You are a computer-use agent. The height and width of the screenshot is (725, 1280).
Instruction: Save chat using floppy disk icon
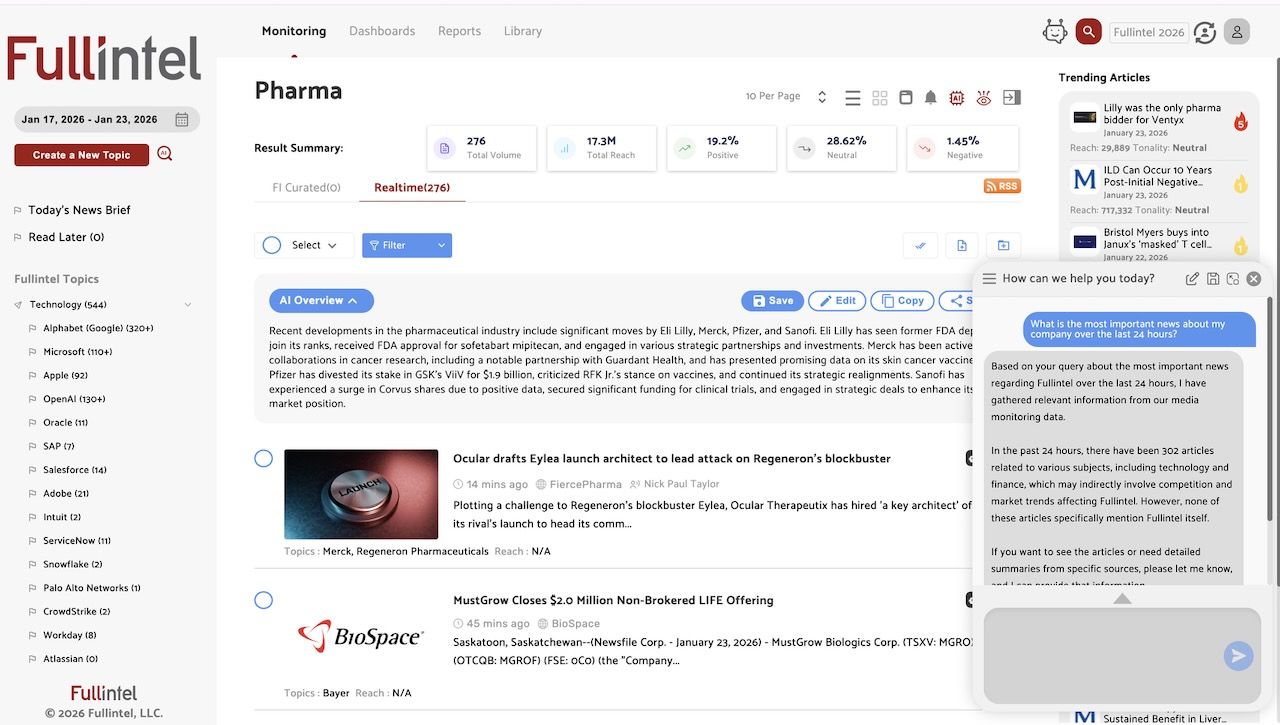pos(1213,279)
